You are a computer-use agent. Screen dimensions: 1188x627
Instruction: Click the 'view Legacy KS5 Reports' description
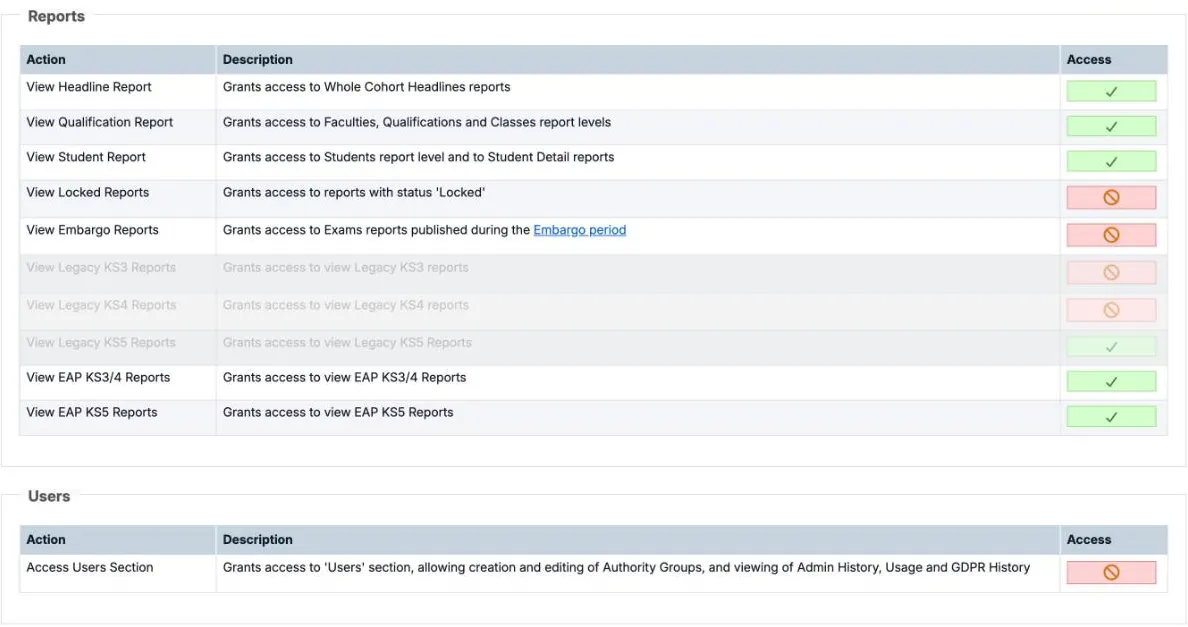click(x=347, y=342)
